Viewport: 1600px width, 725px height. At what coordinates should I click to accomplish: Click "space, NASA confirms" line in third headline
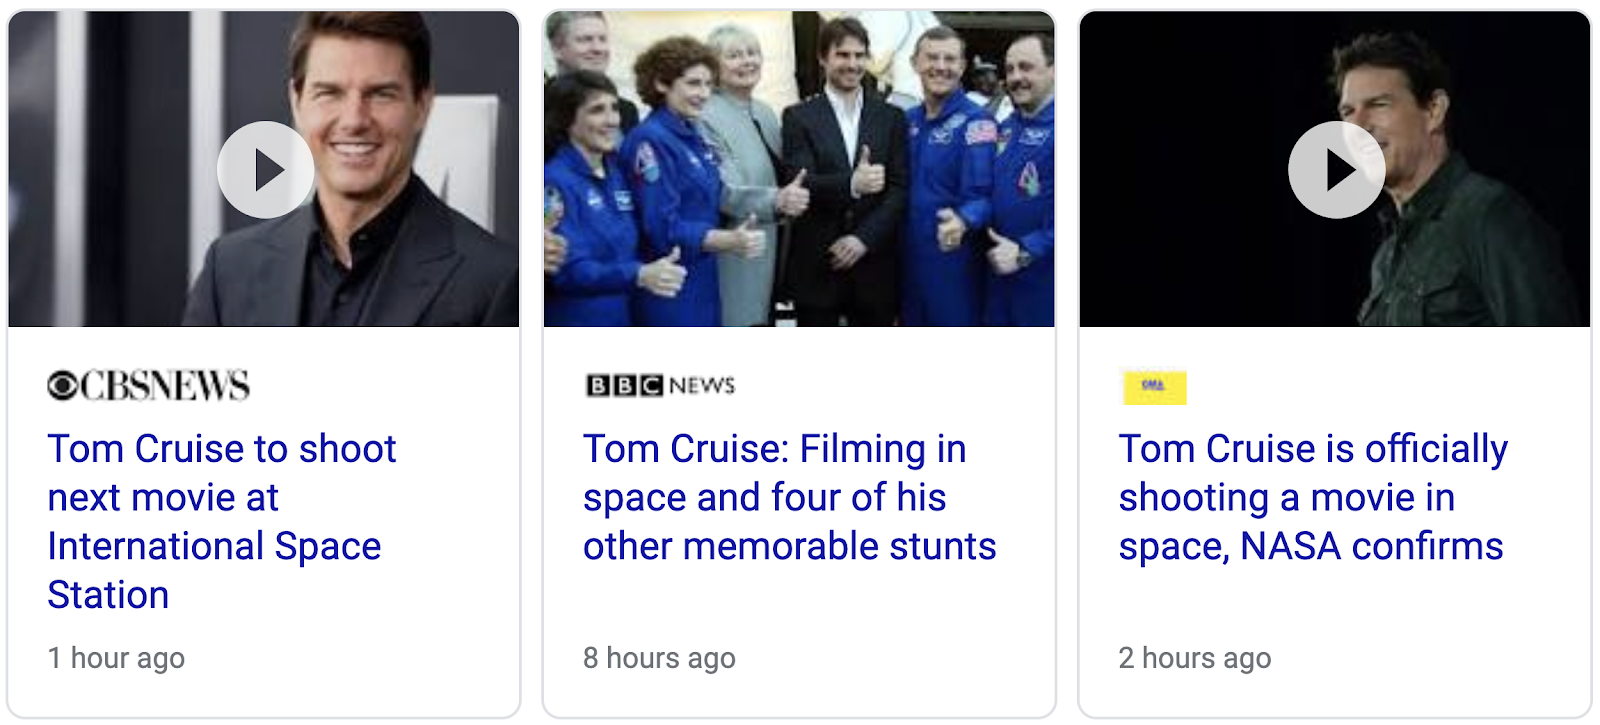(1310, 547)
